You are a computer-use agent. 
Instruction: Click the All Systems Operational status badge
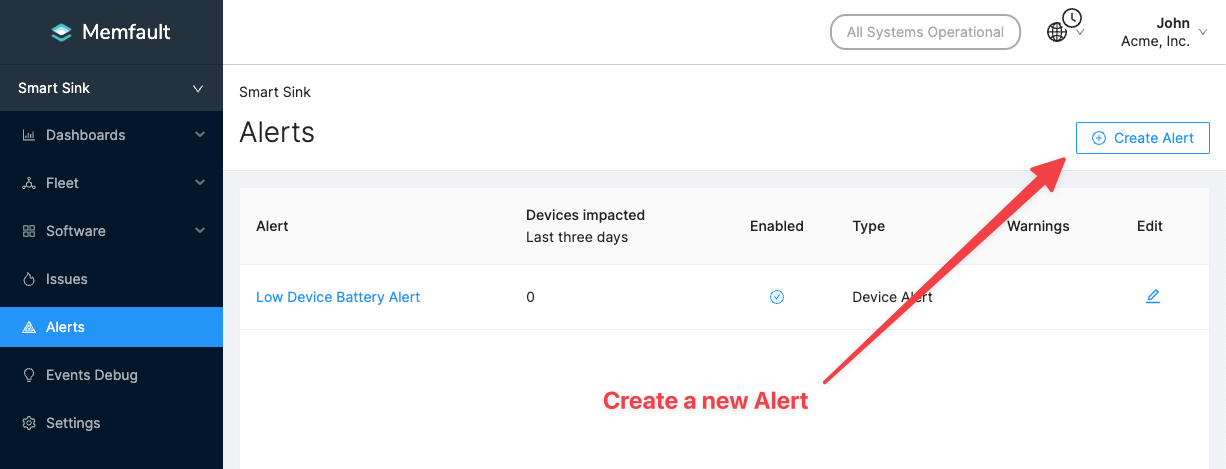click(925, 32)
